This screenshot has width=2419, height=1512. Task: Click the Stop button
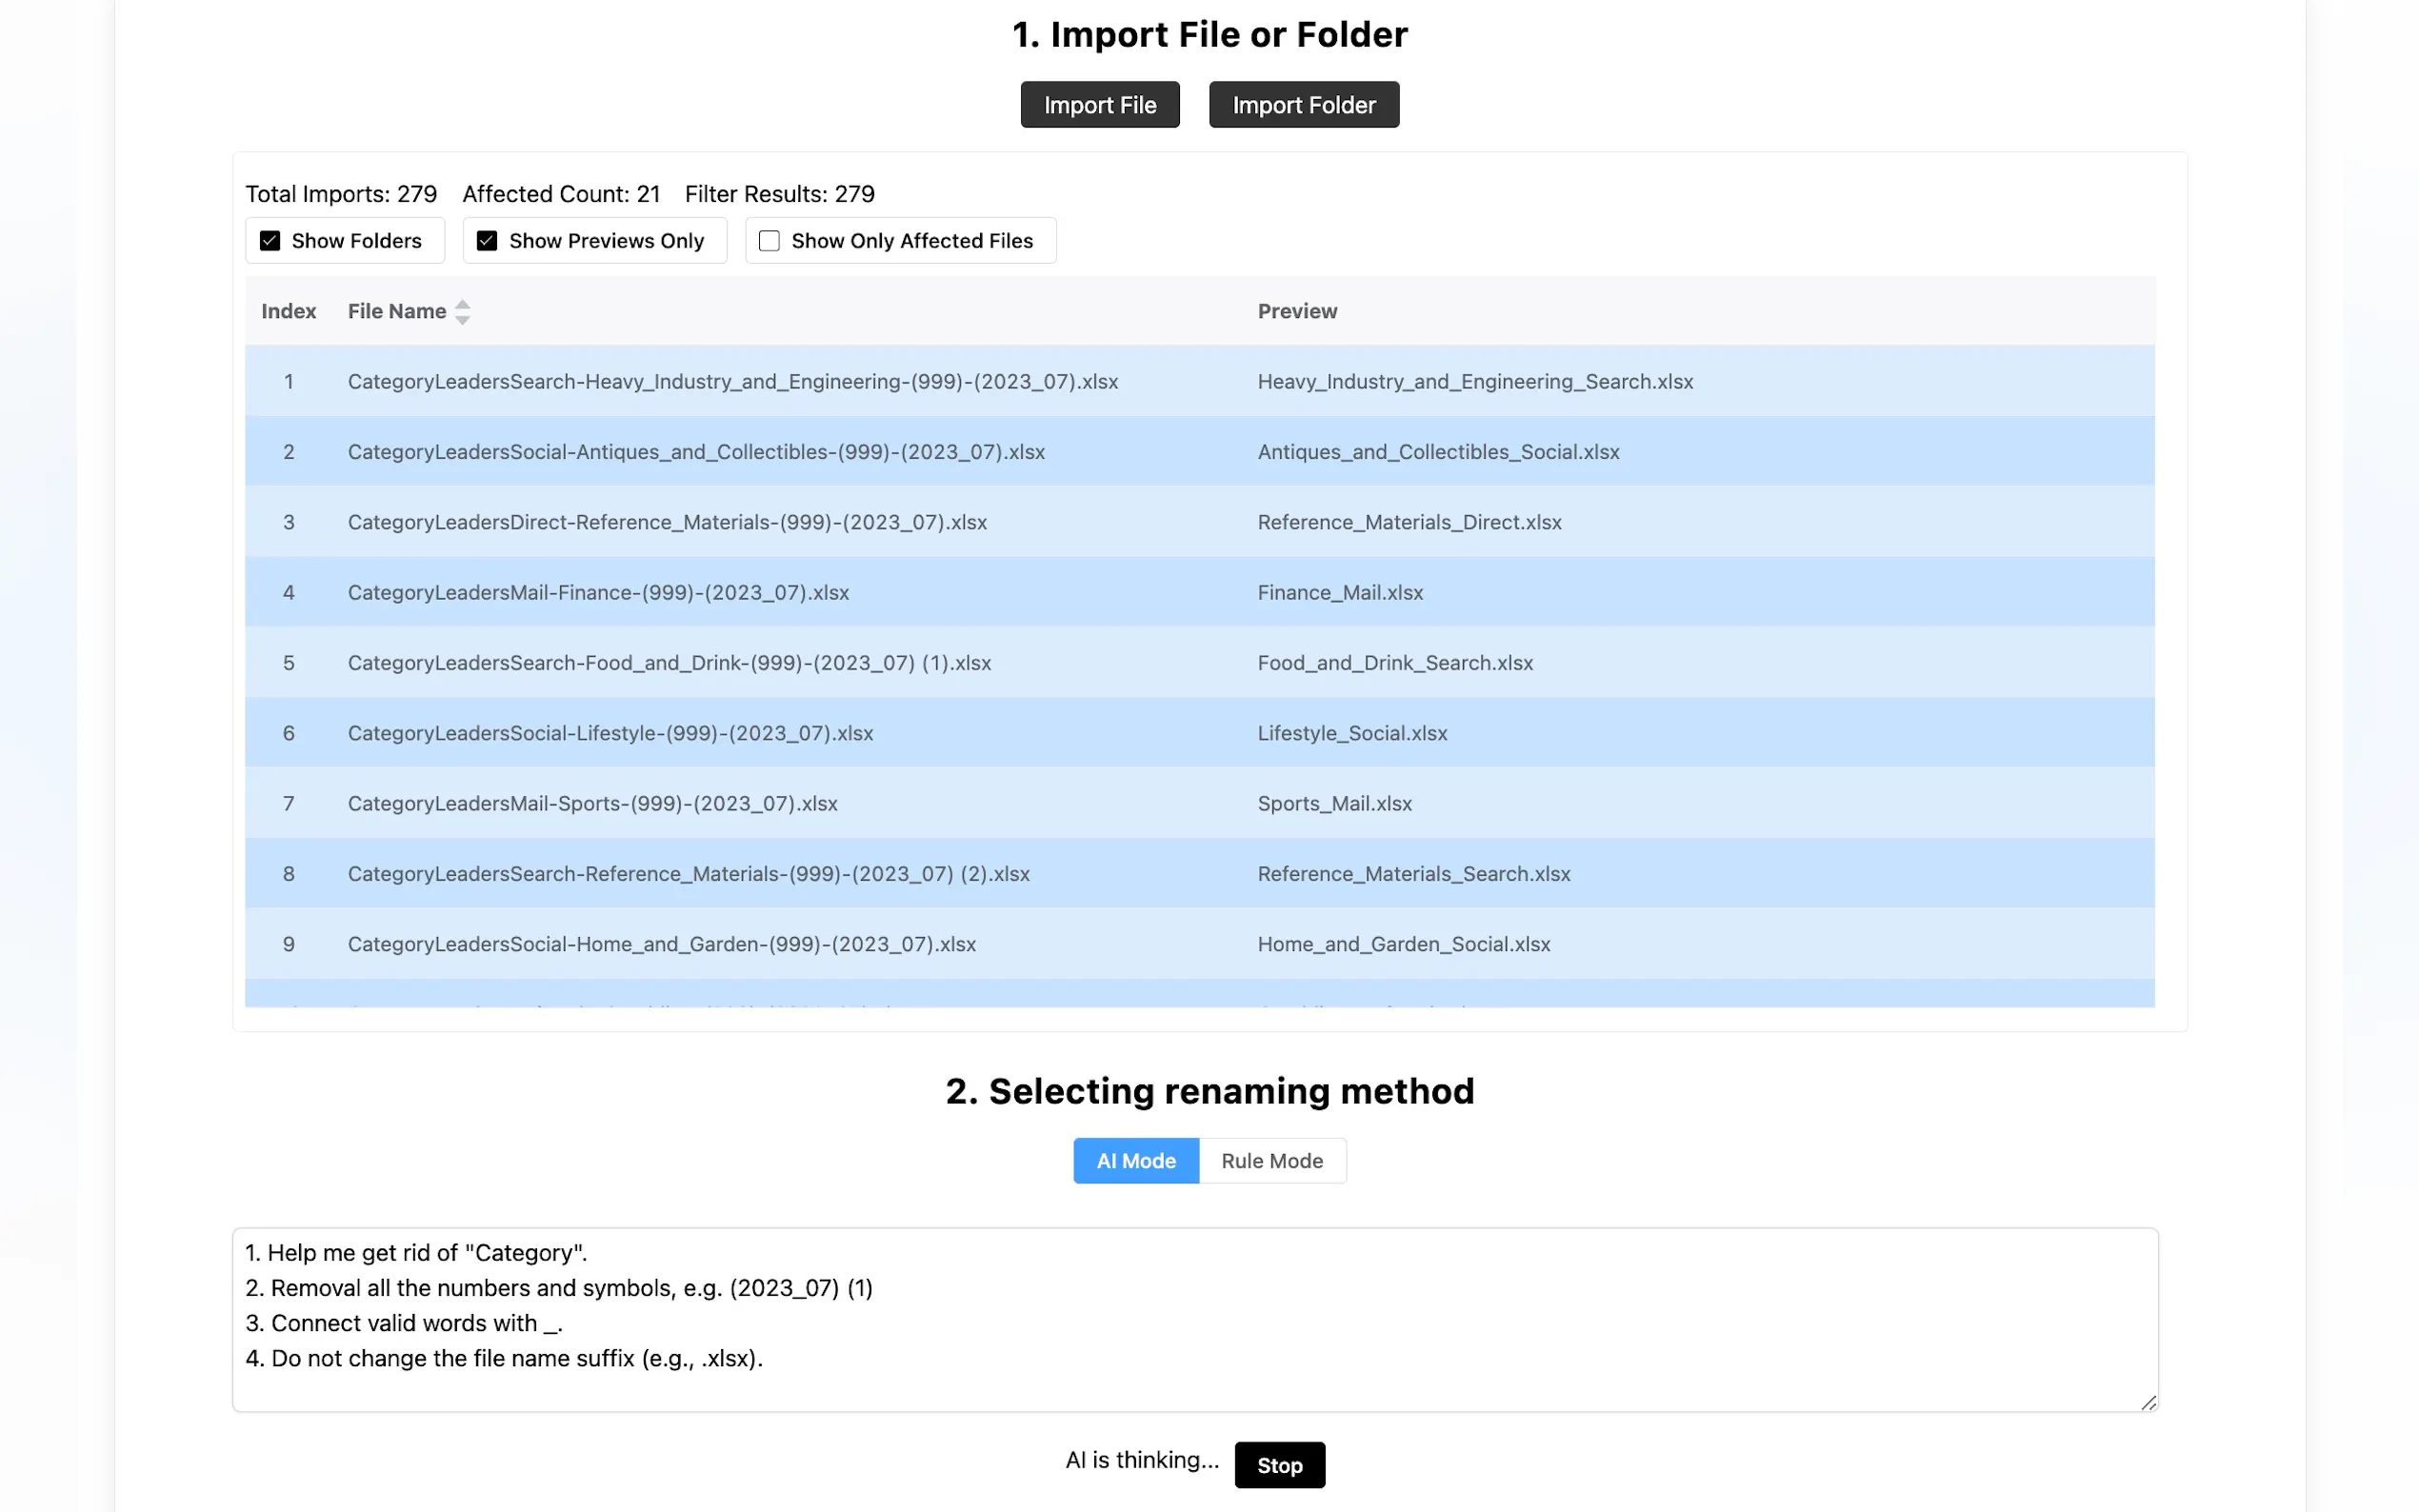click(x=1279, y=1464)
